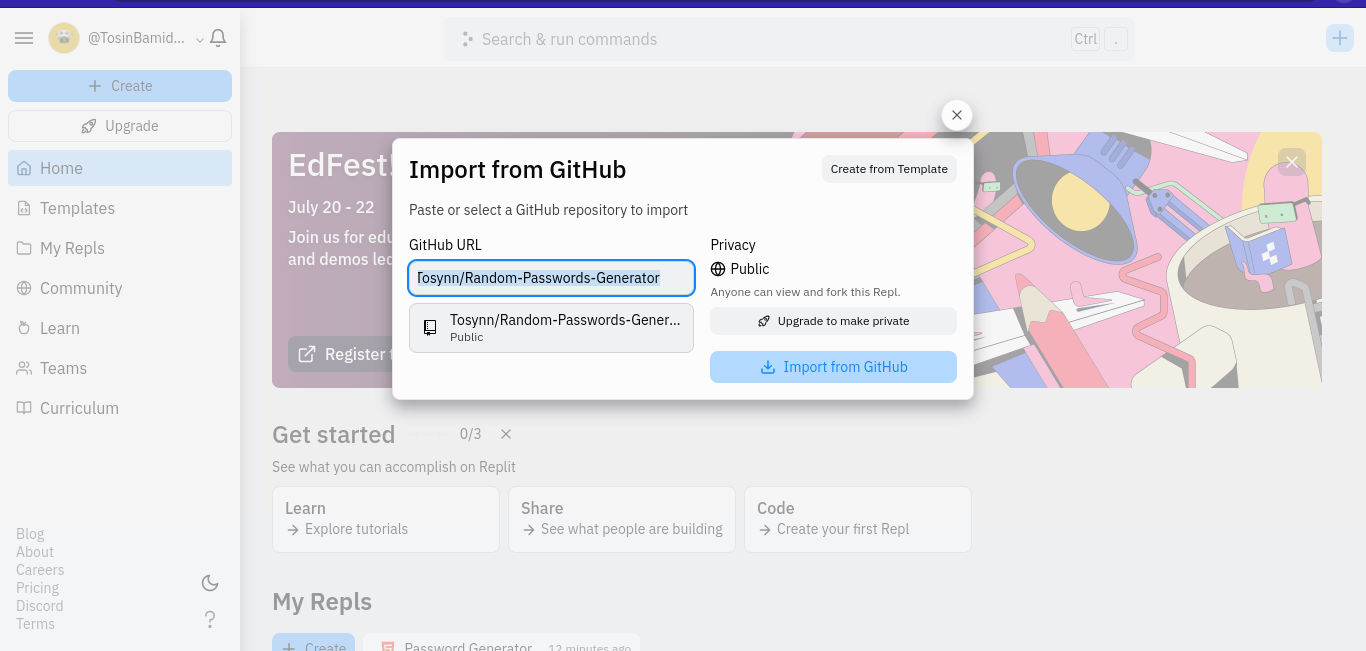This screenshot has height=651, width=1366.
Task: Open My Repls in sidebar
Action: coord(72,248)
